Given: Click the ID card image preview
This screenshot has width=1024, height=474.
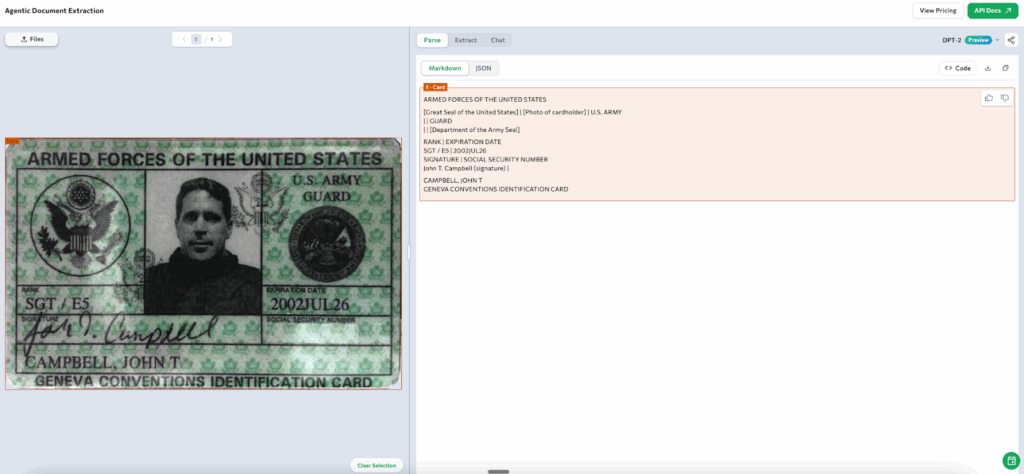Looking at the screenshot, I should [x=204, y=264].
